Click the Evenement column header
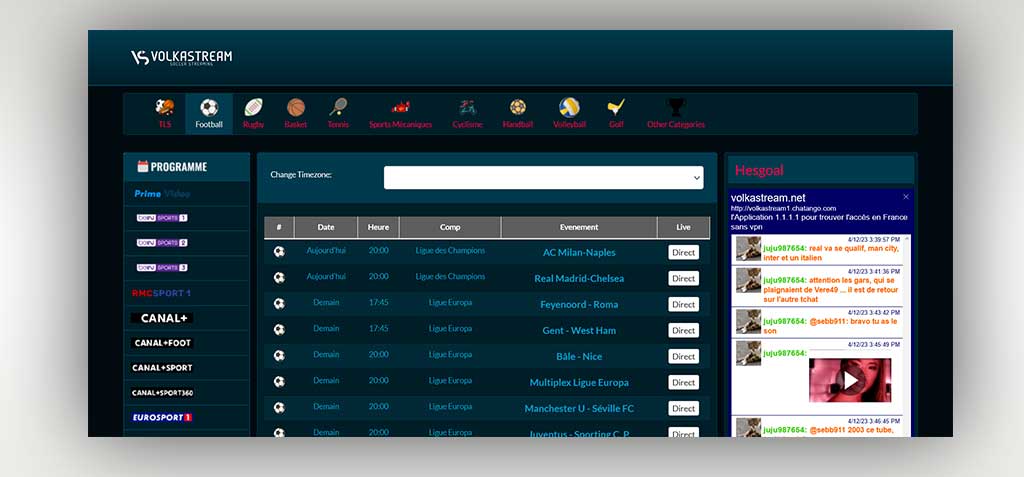1024x477 pixels. coord(579,227)
